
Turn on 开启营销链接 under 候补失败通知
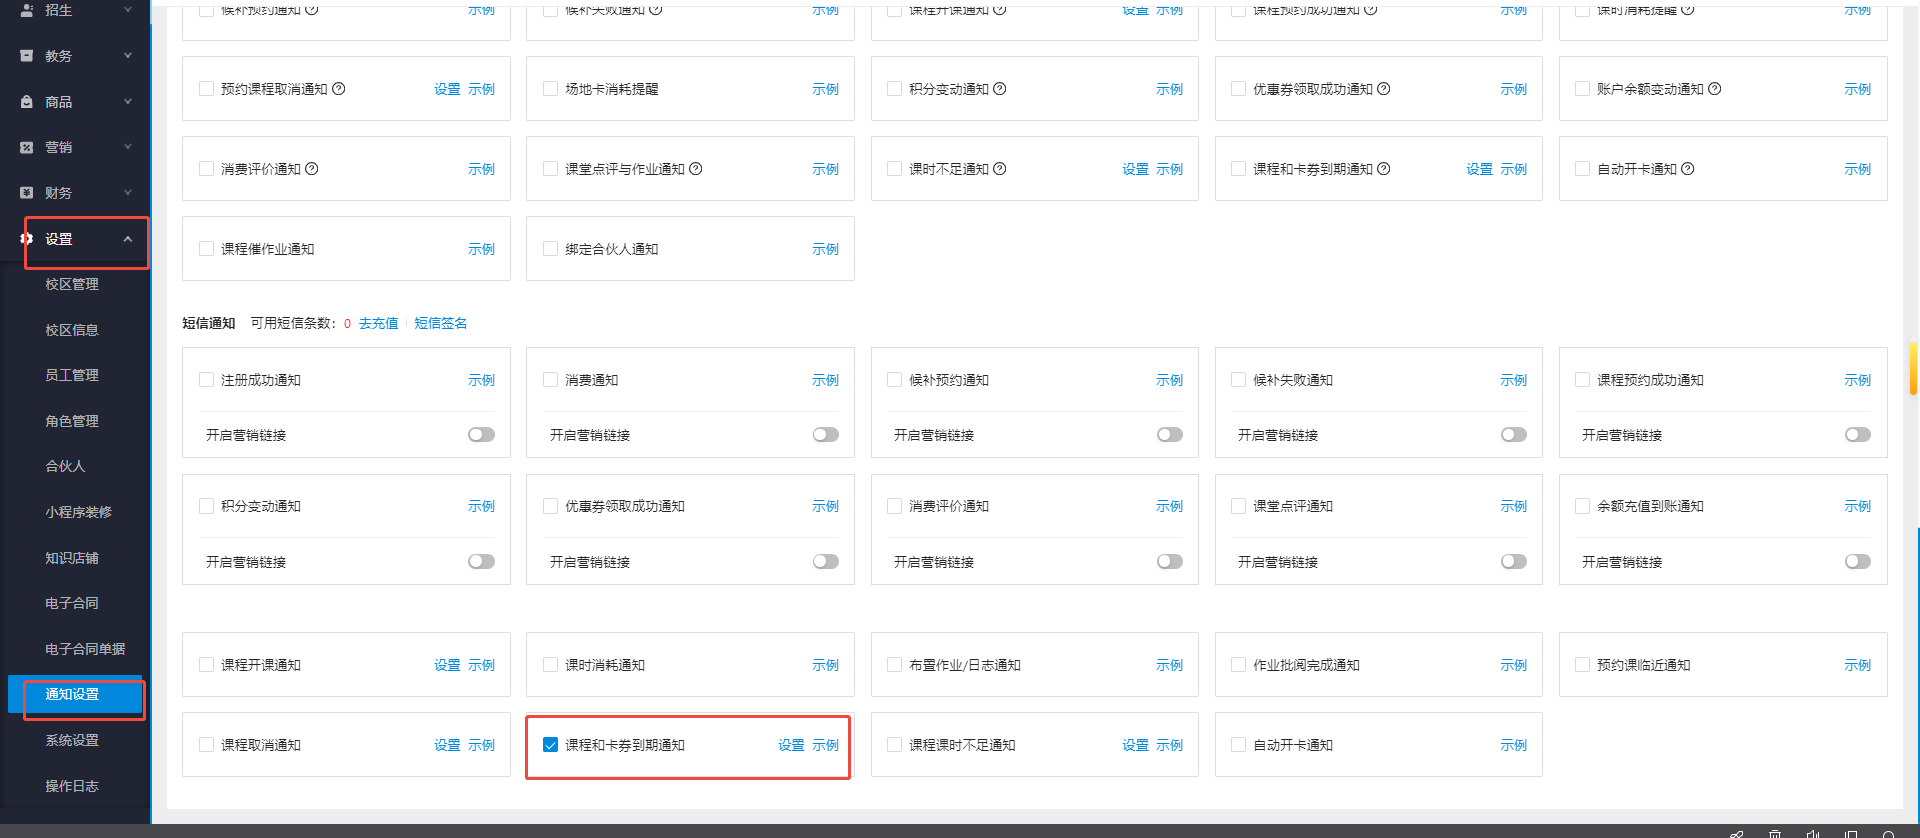point(1513,435)
